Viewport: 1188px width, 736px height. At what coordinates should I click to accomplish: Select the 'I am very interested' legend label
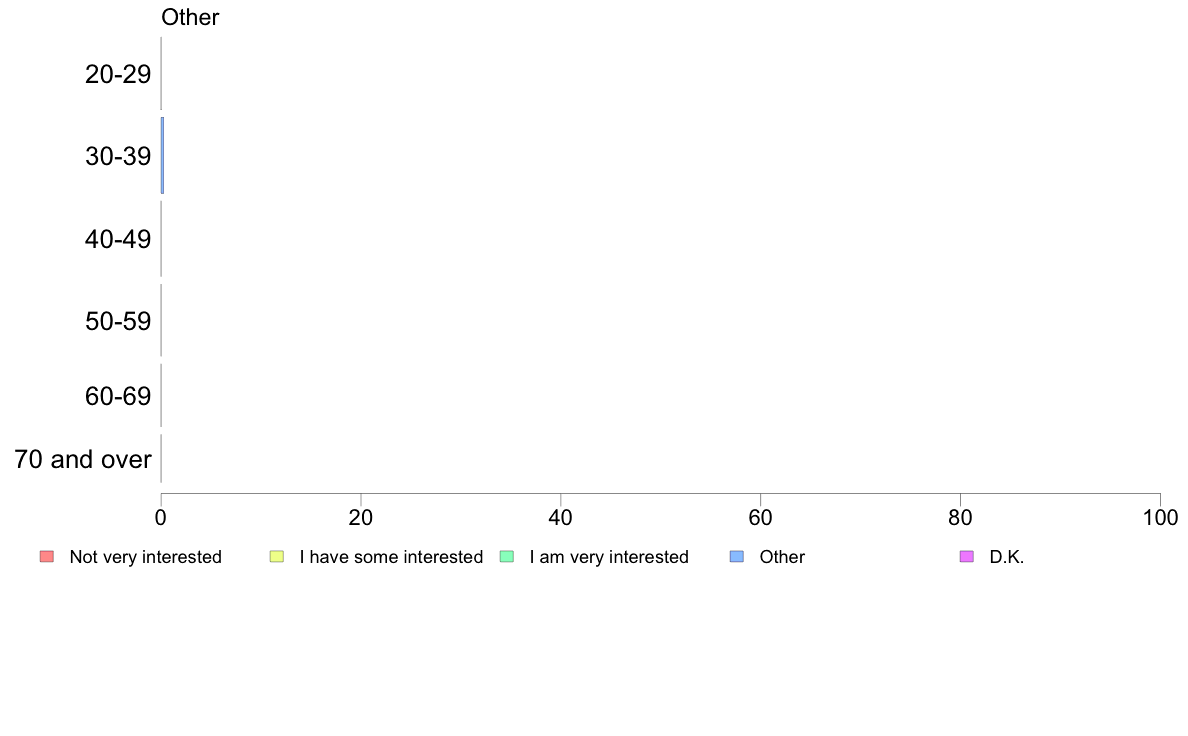pos(609,557)
